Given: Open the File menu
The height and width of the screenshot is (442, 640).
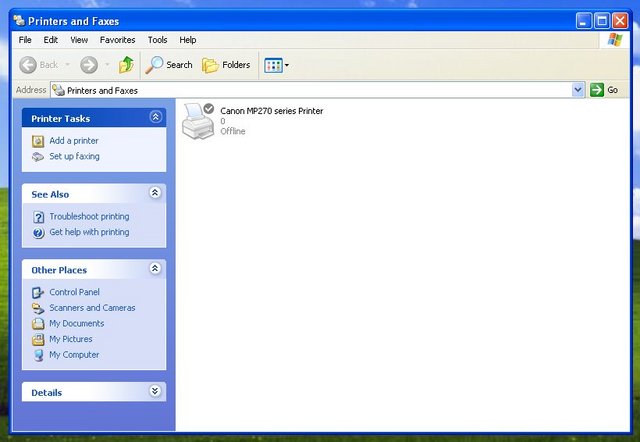Looking at the screenshot, I should pos(25,40).
